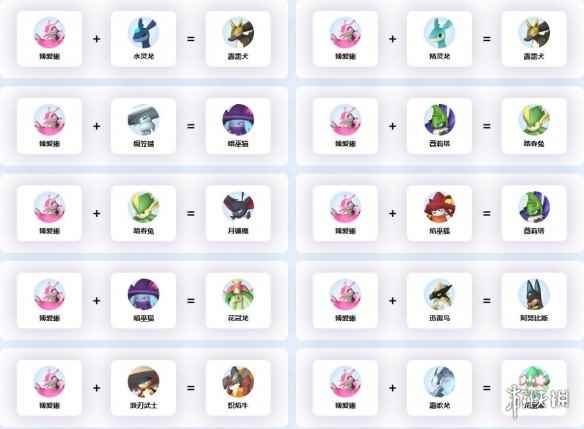Open the purple-hat 暗巫猫 result card

(x=238, y=126)
